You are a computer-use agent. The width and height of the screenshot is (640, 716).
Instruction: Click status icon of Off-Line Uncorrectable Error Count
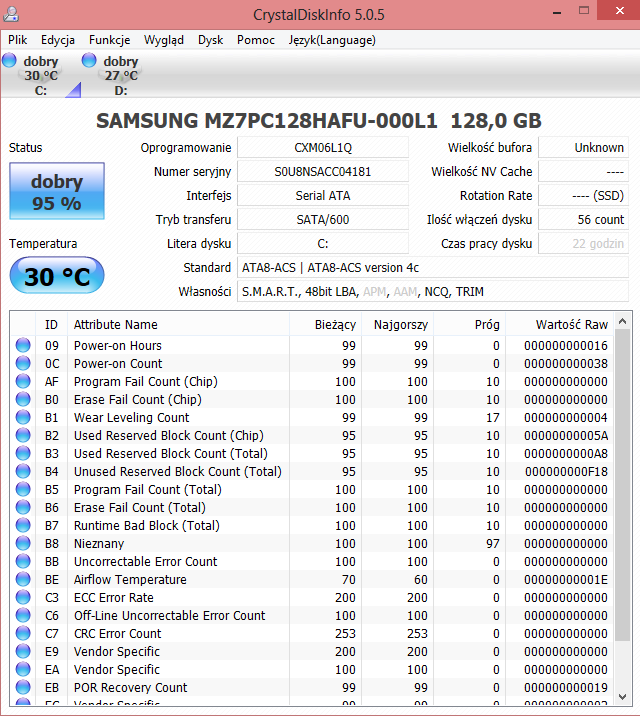pyautogui.click(x=23, y=616)
